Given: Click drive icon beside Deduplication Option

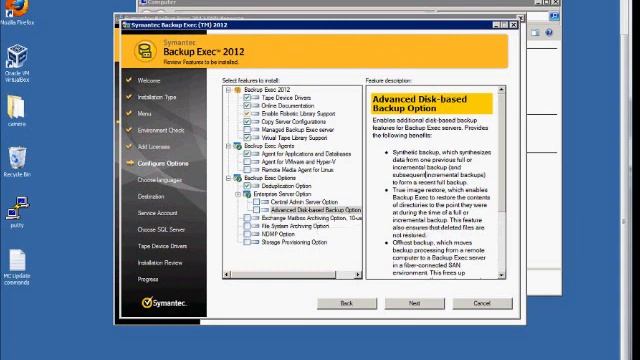Looking at the screenshot, I should click(256, 186).
